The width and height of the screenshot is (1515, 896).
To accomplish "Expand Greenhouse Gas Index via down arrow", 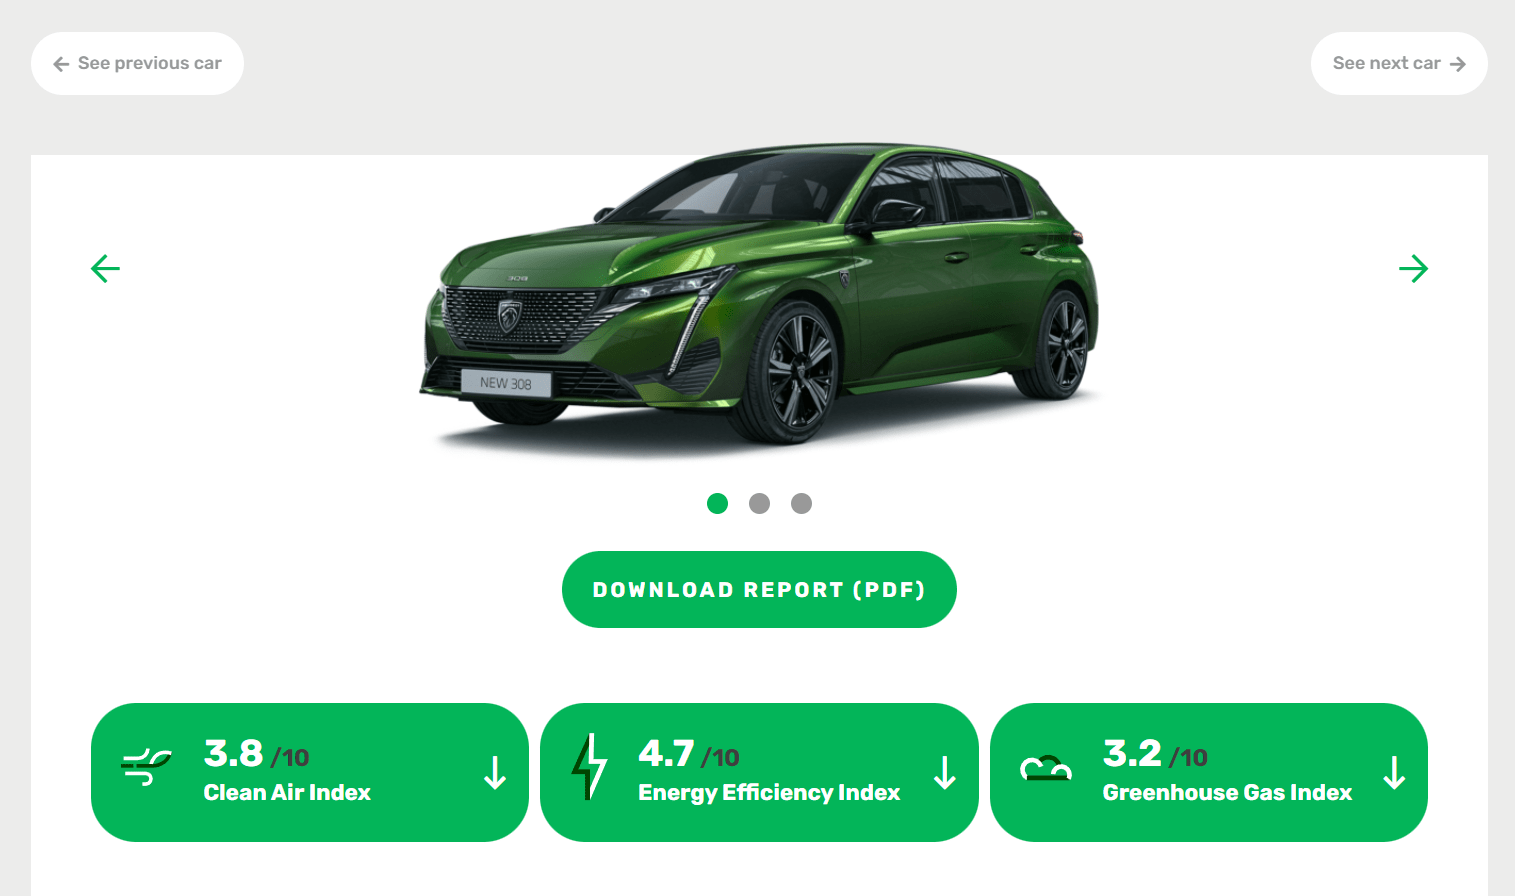I will click(x=1395, y=773).
